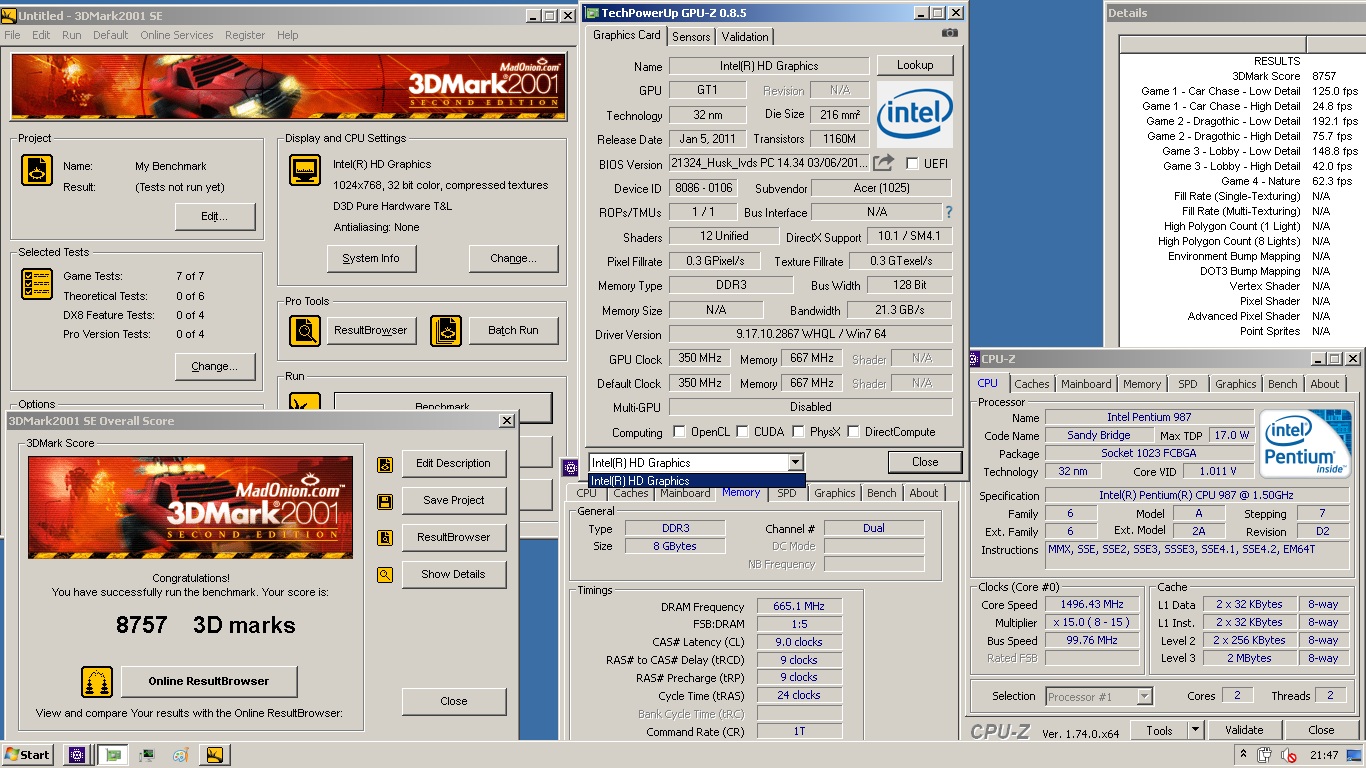
Task: Open 3DMark2001 from the taskbar
Action: (x=214, y=755)
